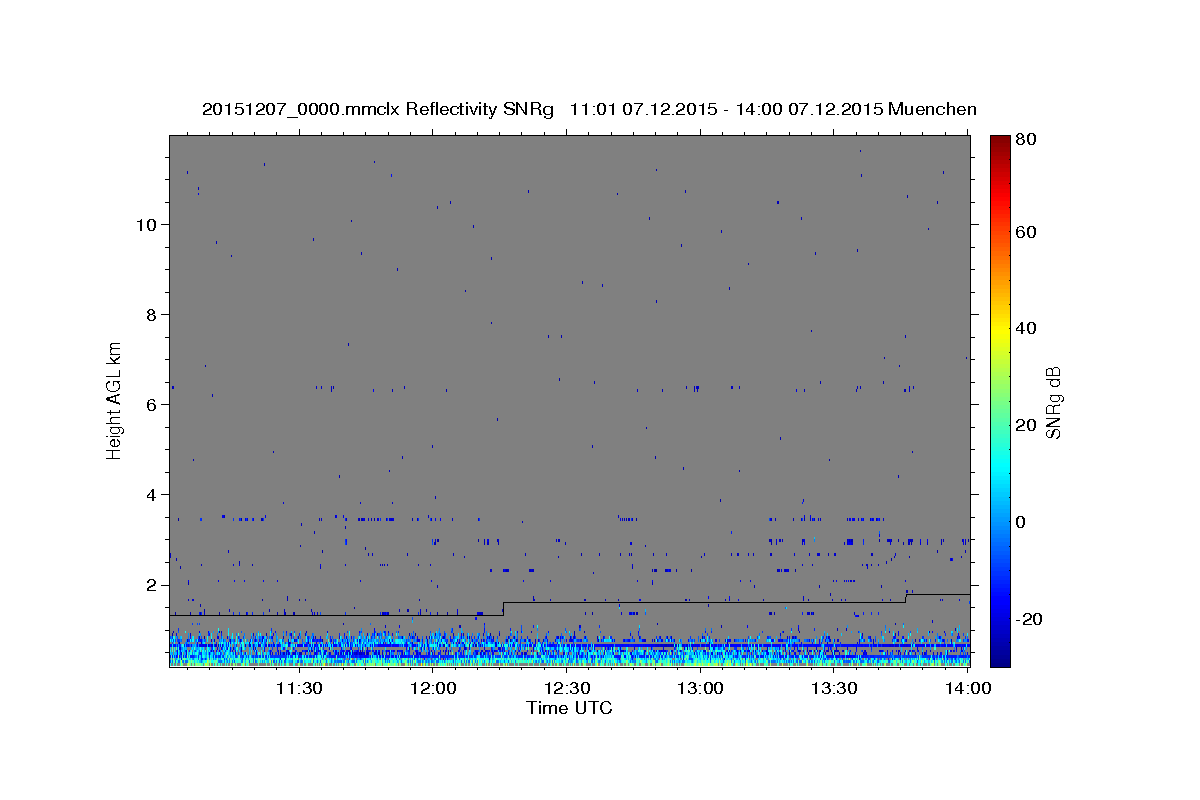
Task: Click the 12:30 time tick label
Action: [x=567, y=688]
